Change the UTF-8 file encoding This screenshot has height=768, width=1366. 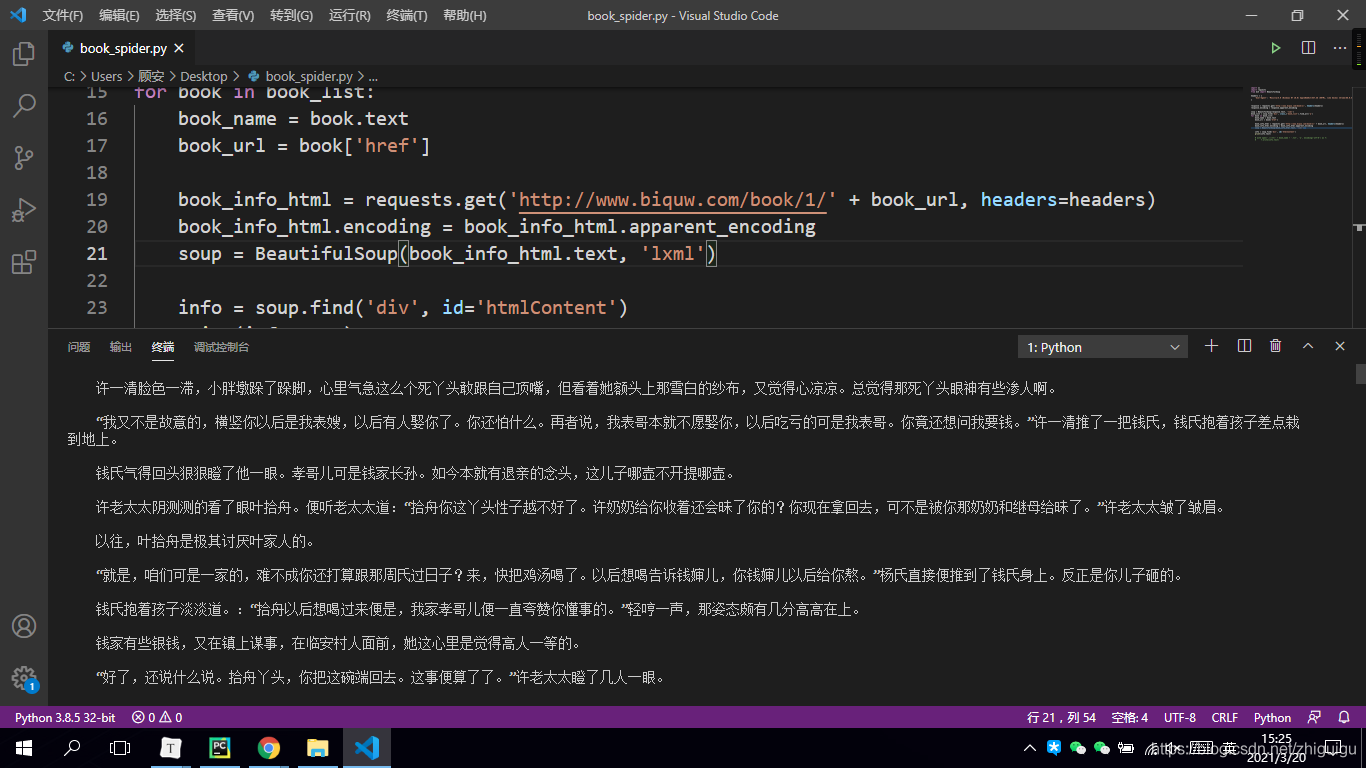(1179, 717)
